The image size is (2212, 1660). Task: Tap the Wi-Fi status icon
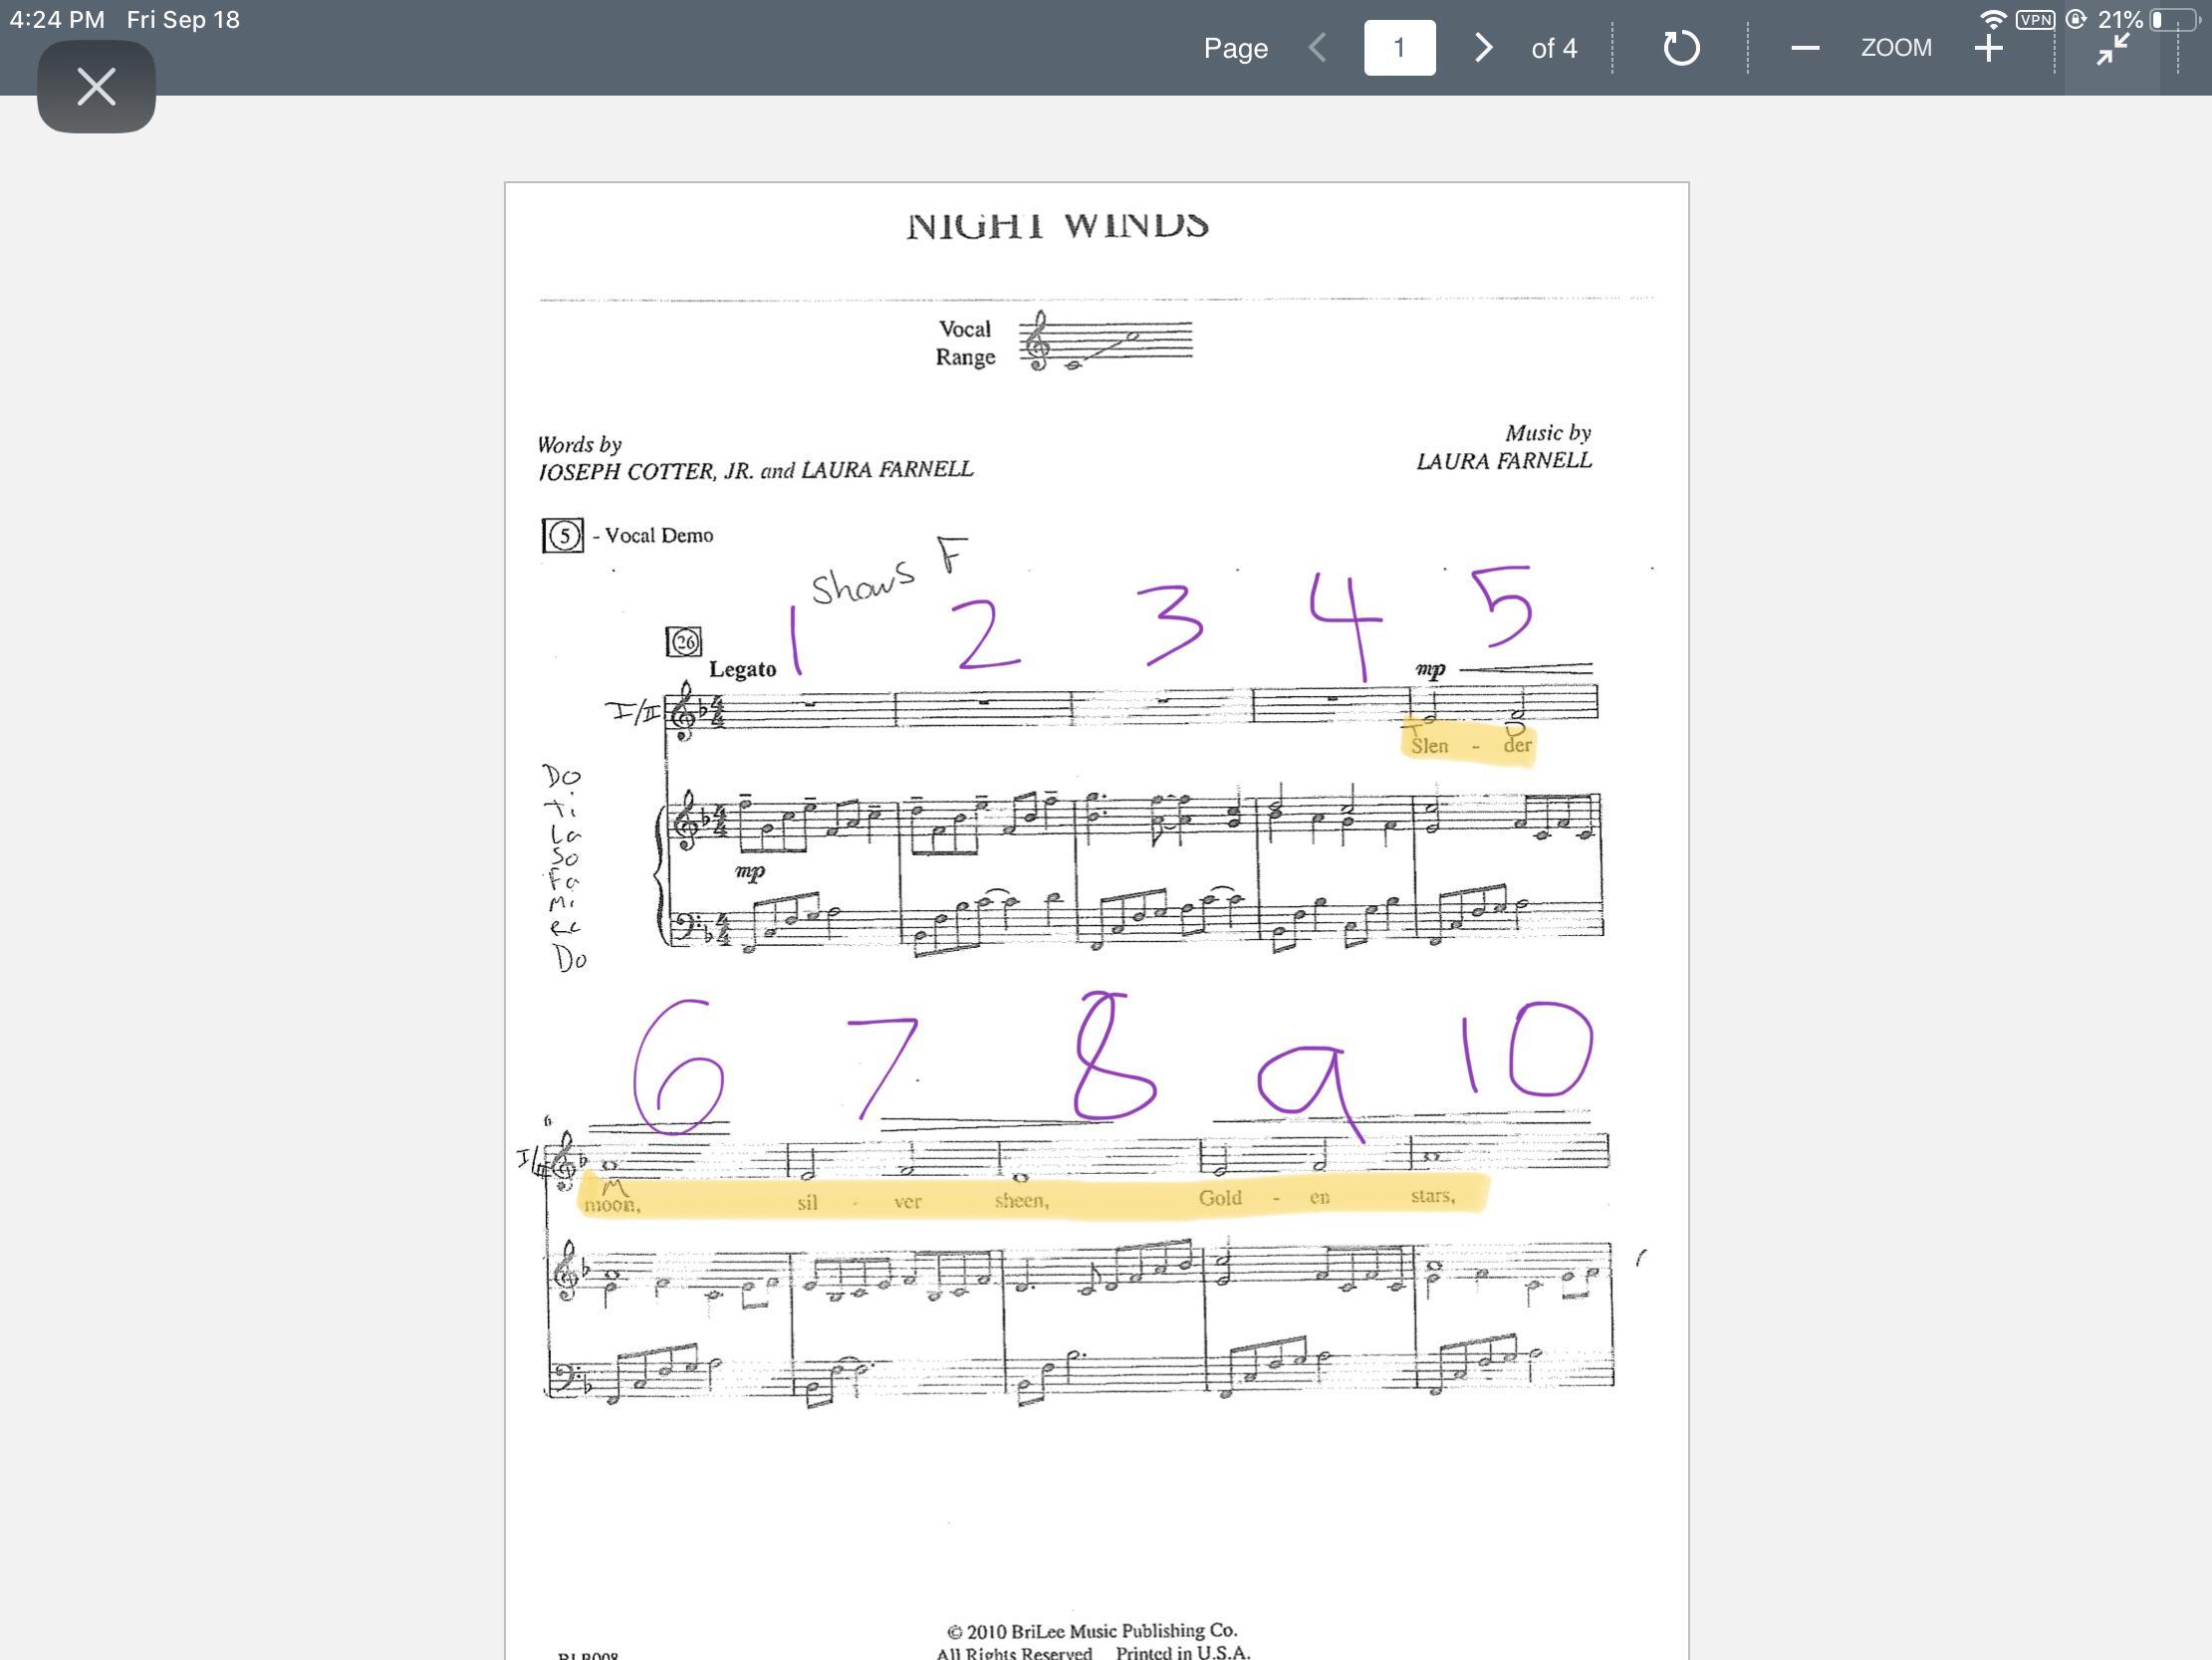(x=1992, y=19)
